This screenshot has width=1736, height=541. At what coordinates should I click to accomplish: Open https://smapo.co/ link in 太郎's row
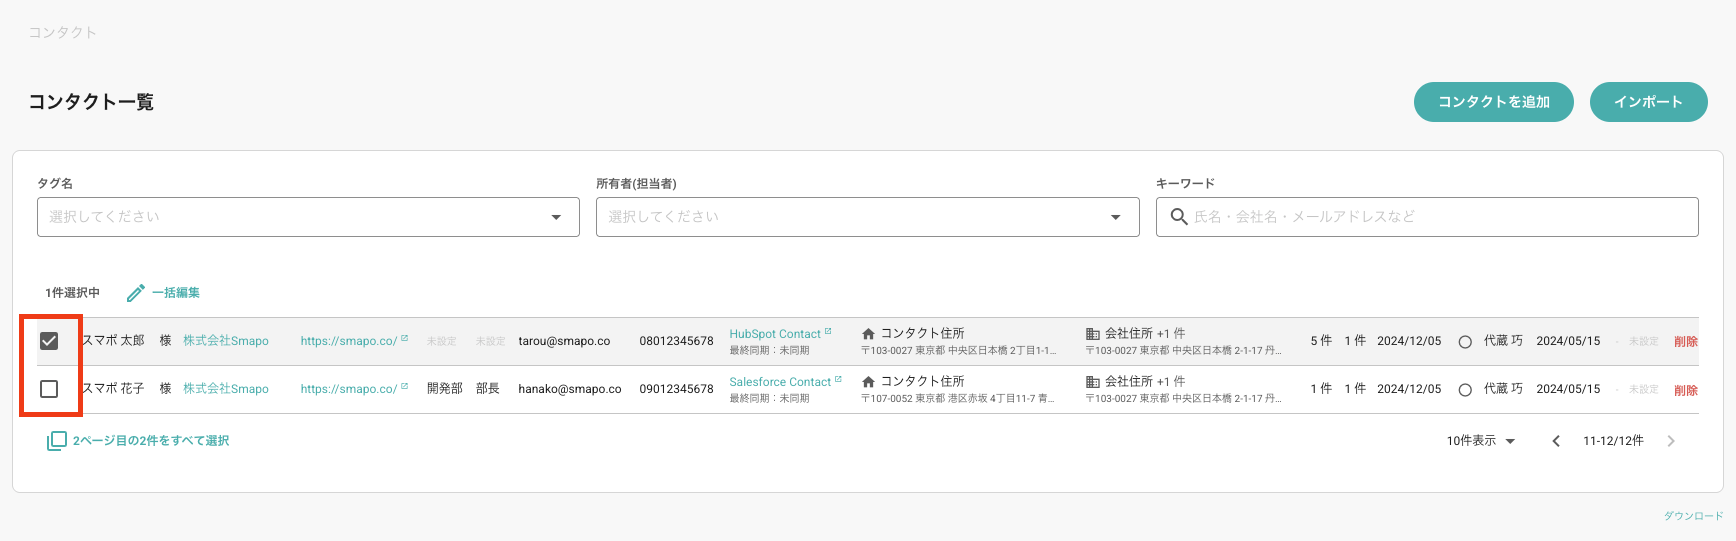[349, 341]
